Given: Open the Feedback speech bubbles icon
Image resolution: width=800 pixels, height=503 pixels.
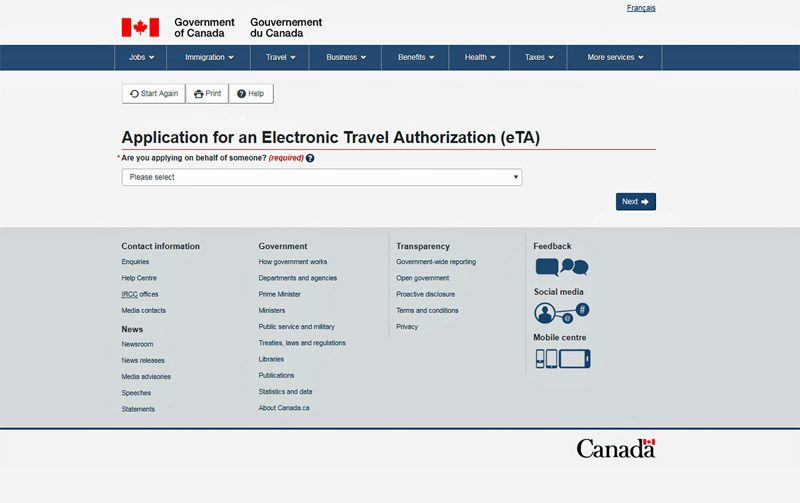Looking at the screenshot, I should tap(561, 267).
